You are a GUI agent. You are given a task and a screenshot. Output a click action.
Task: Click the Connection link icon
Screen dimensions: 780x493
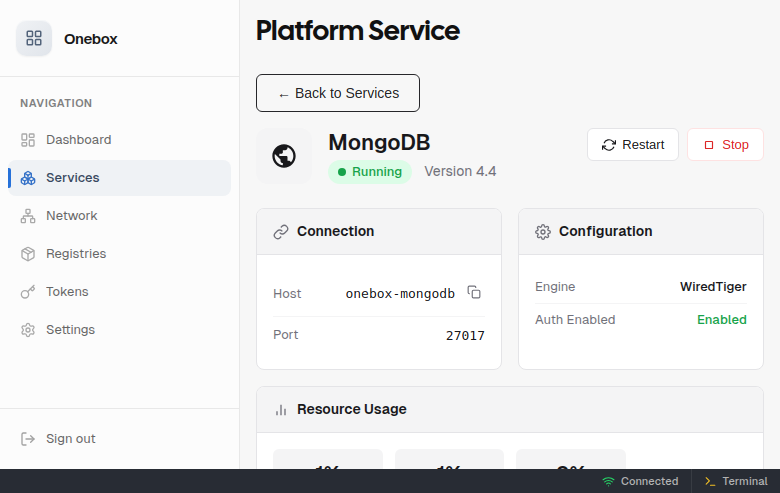coord(281,232)
